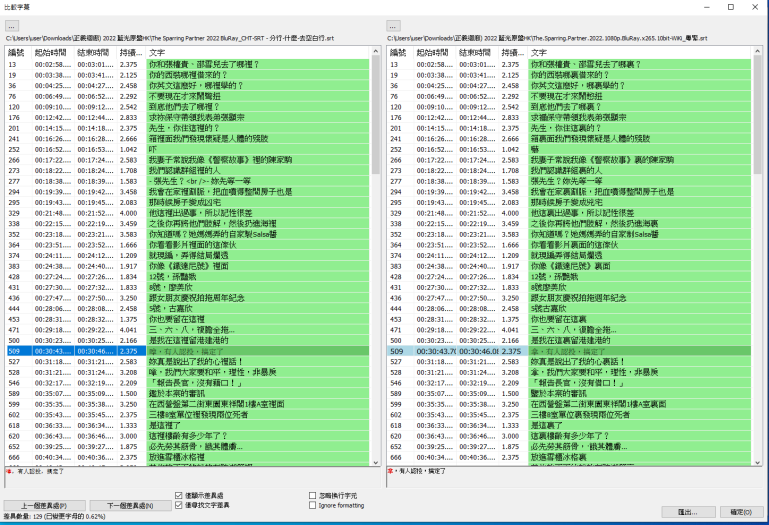Select row 295 in right list

[x=570, y=203]
